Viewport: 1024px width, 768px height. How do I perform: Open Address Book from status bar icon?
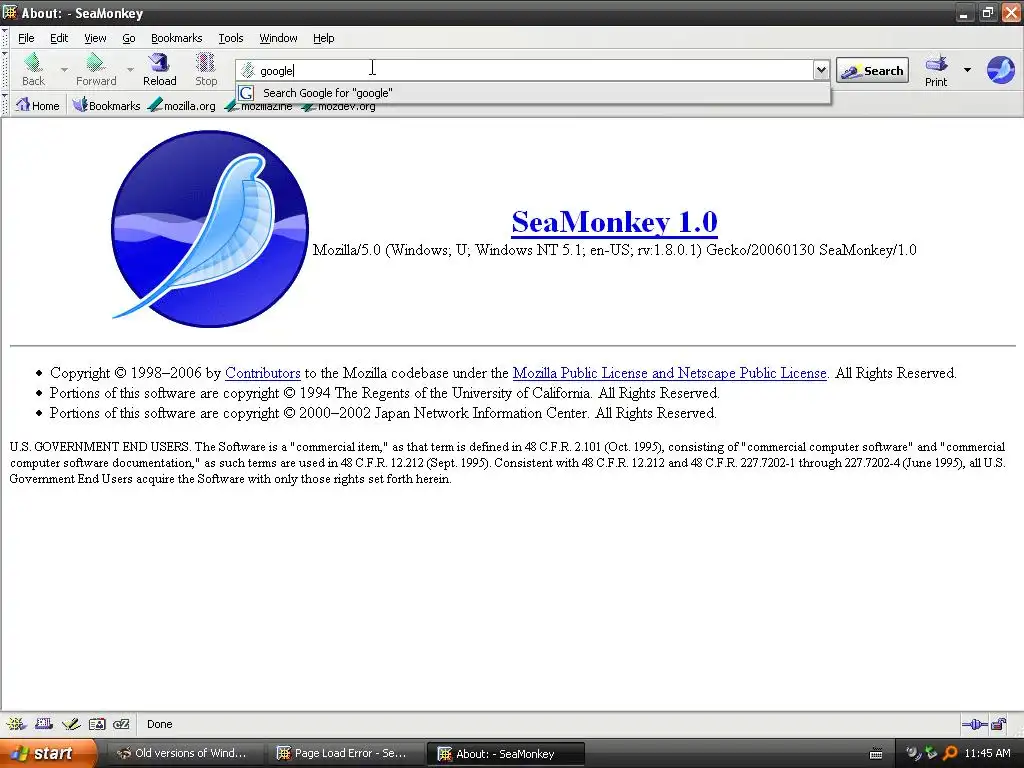pyautogui.click(x=97, y=724)
